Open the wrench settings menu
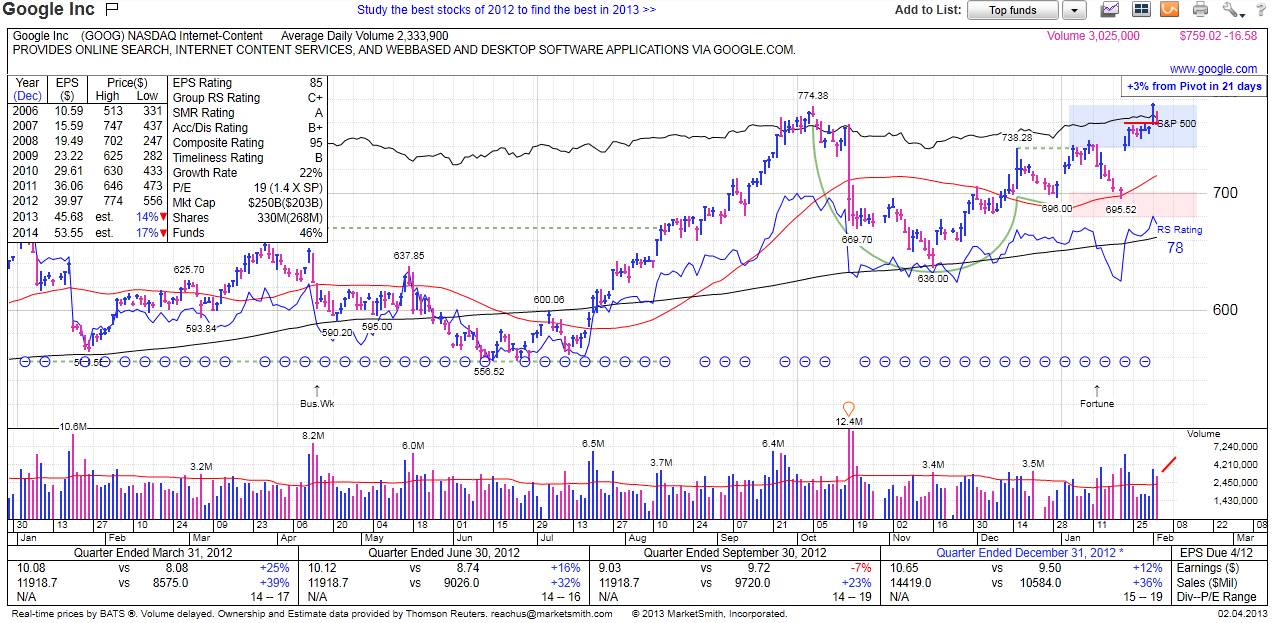The image size is (1273, 623). point(1232,10)
